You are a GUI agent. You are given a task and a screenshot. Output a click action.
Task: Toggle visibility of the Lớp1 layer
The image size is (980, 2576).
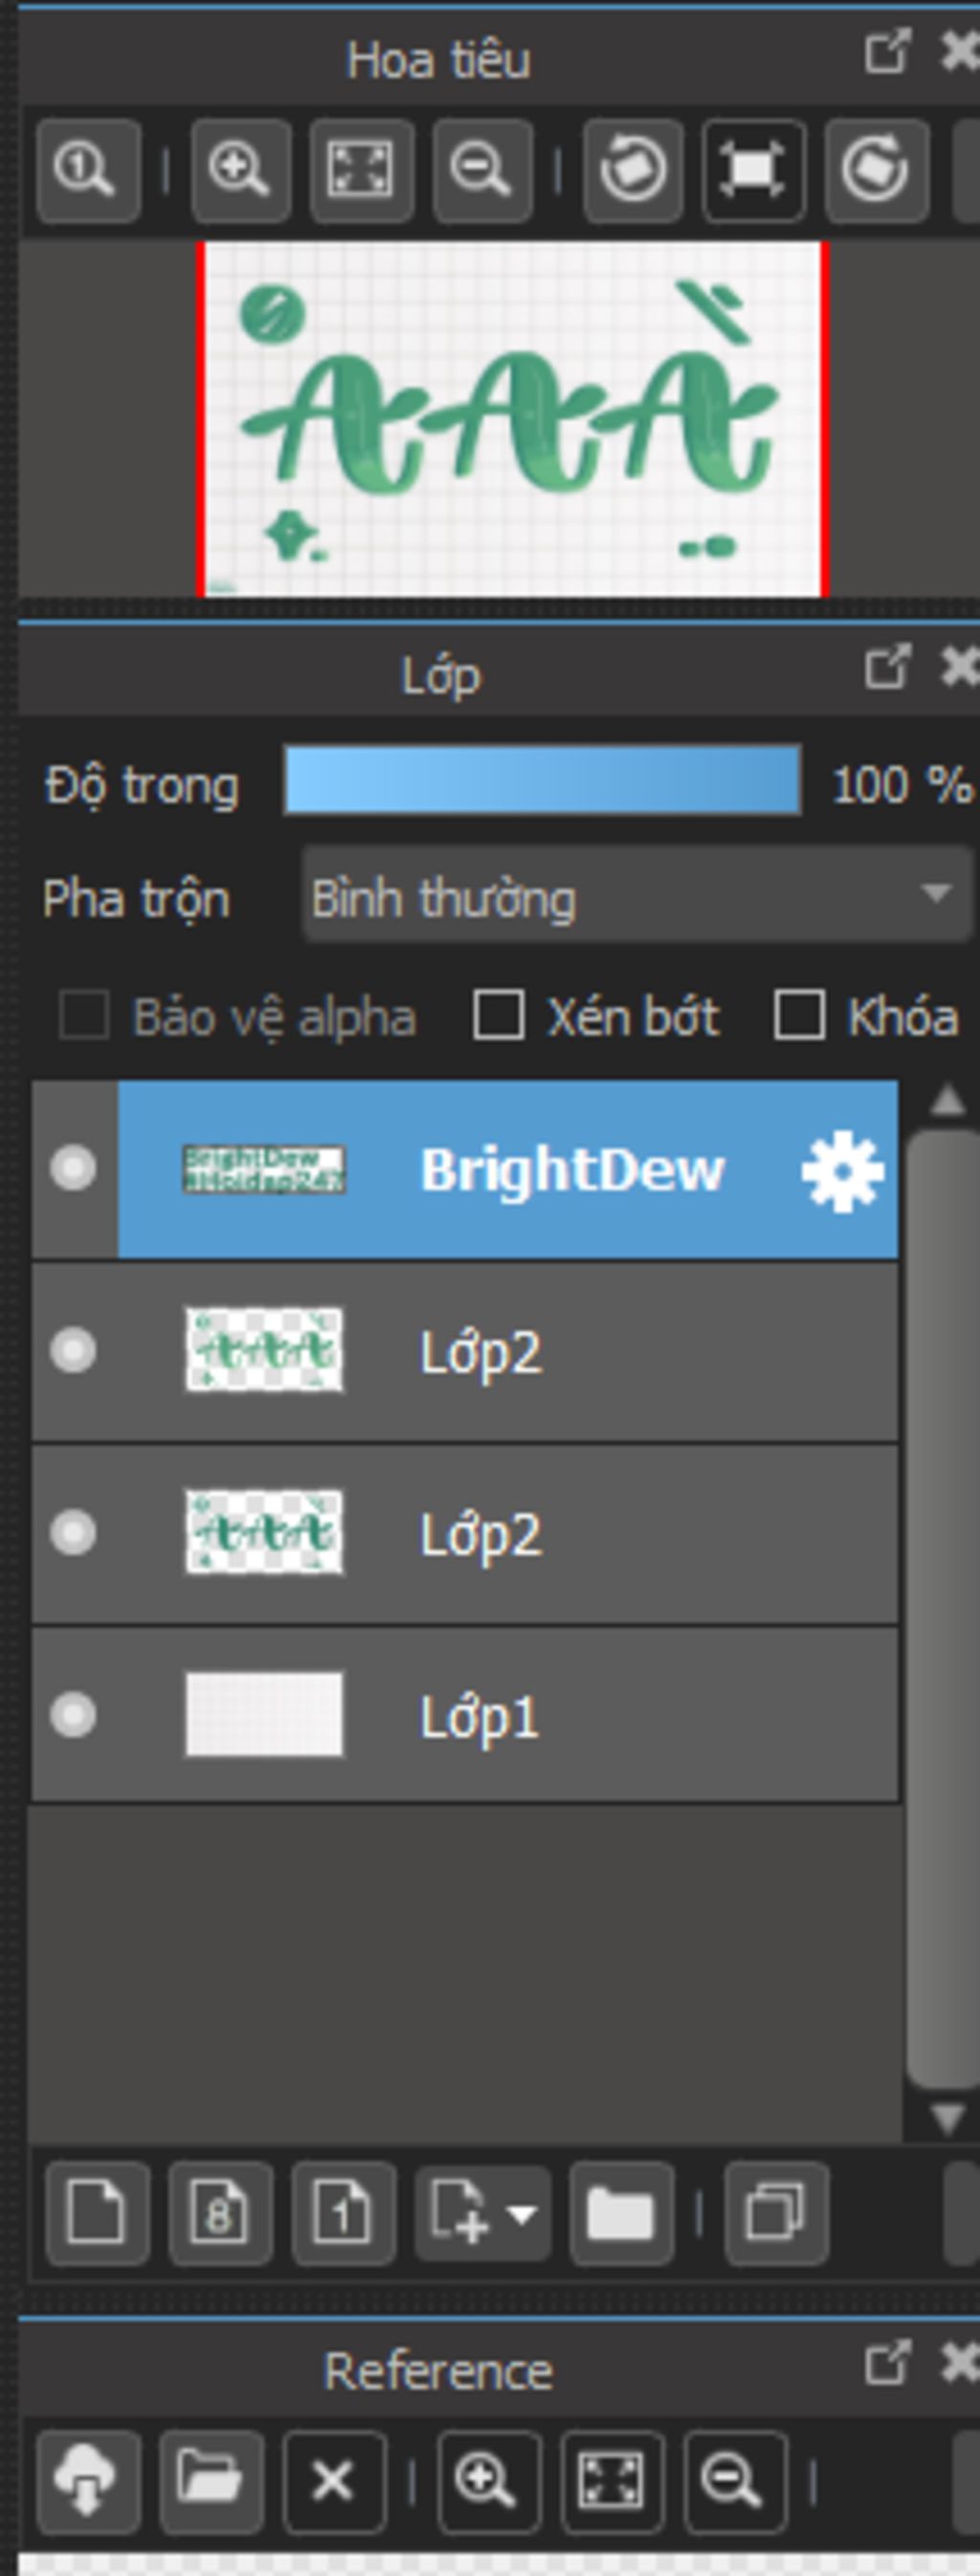(73, 1715)
